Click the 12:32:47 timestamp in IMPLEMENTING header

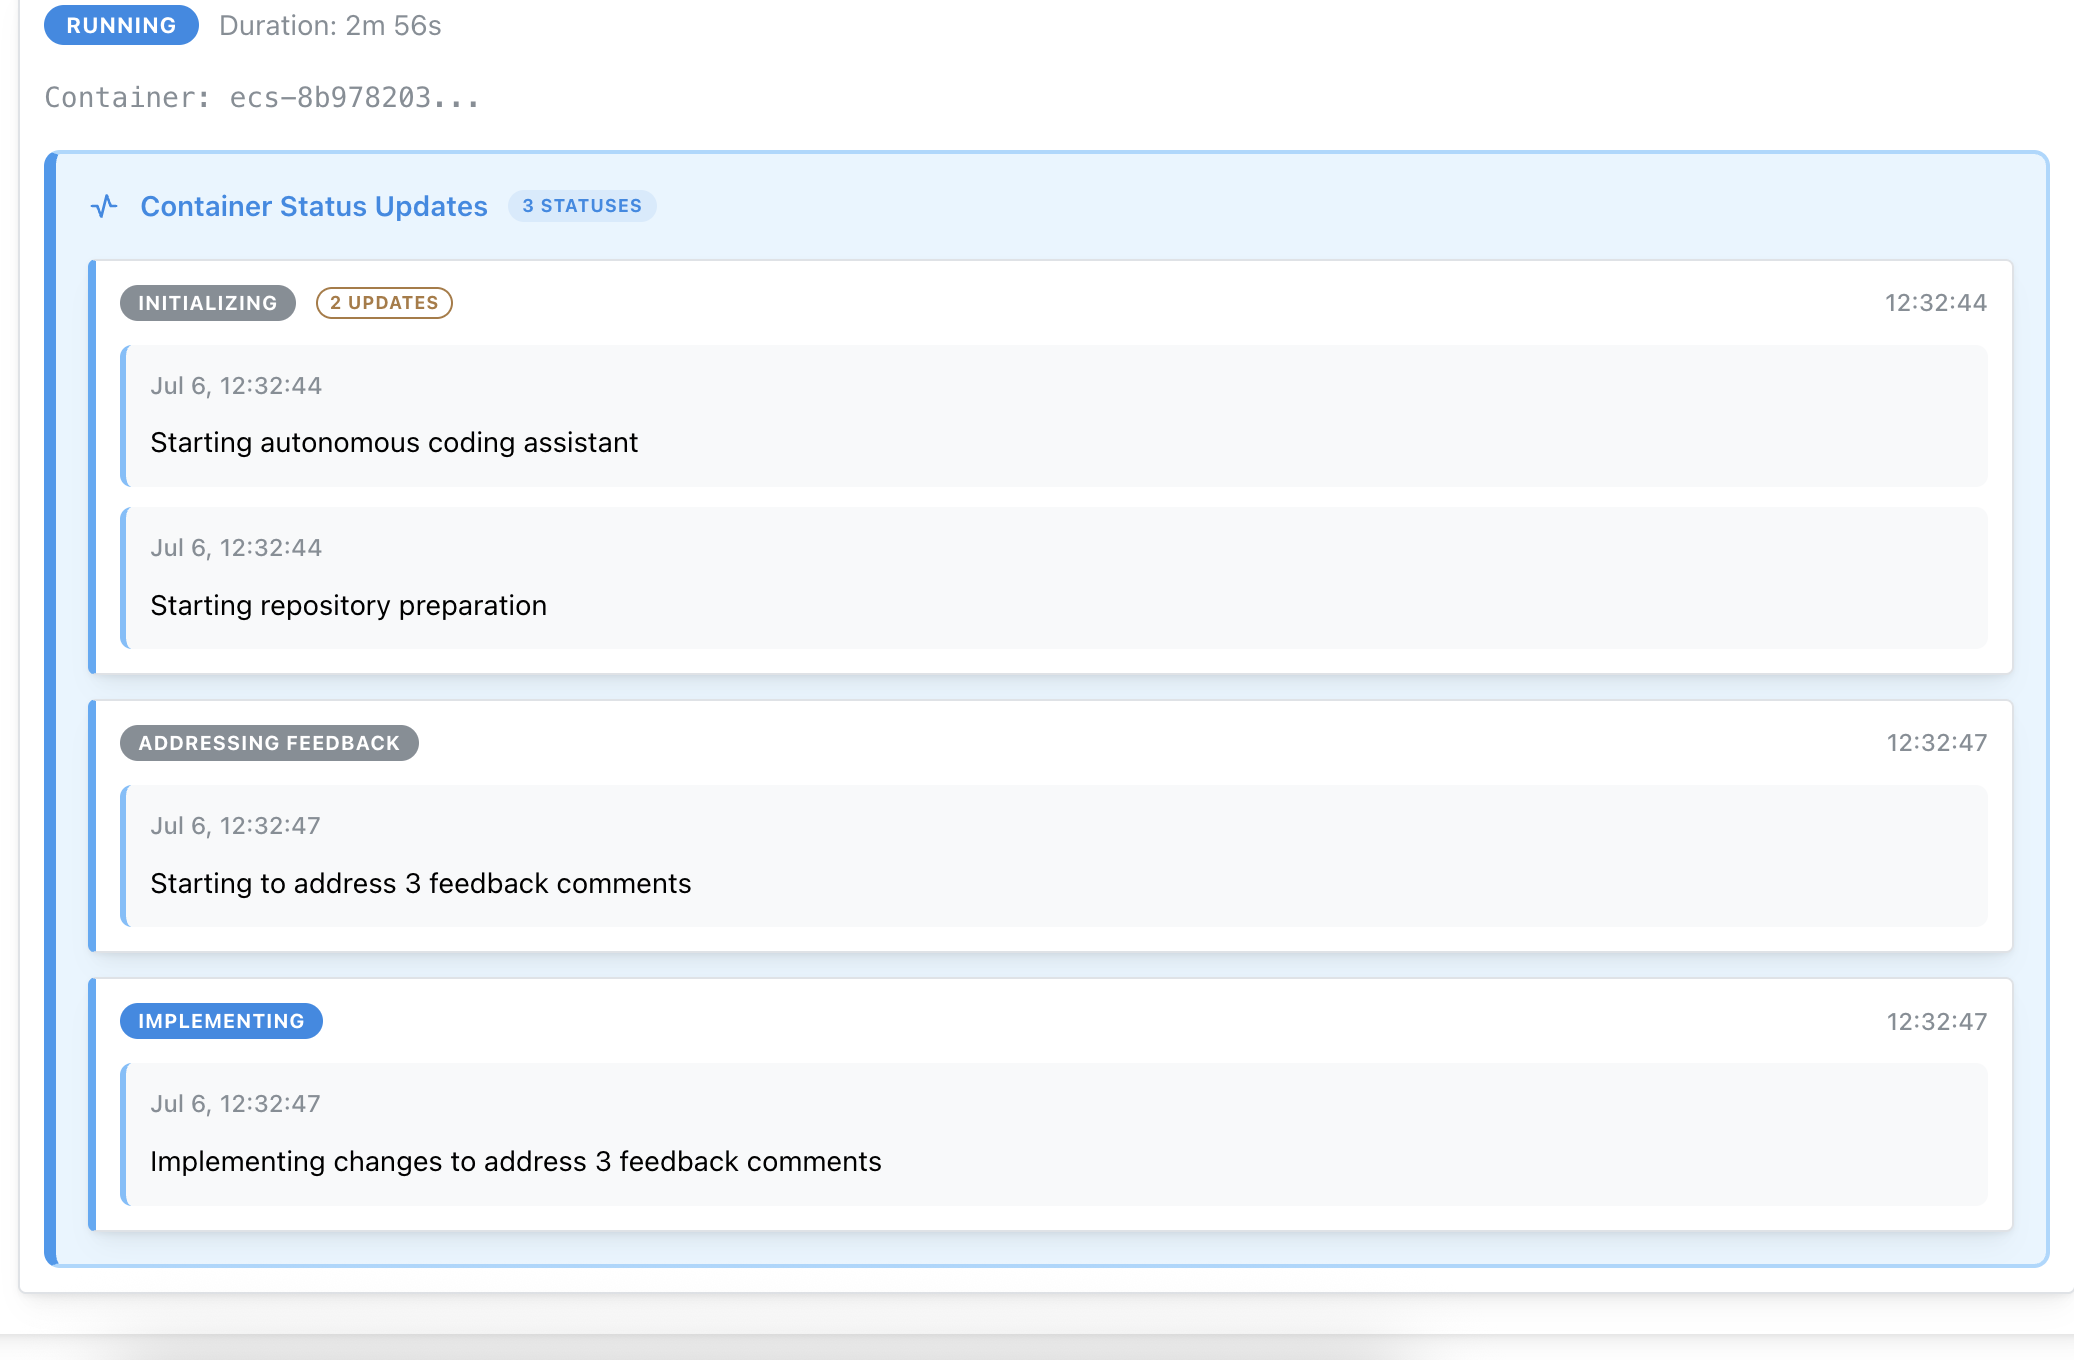click(x=1937, y=1021)
